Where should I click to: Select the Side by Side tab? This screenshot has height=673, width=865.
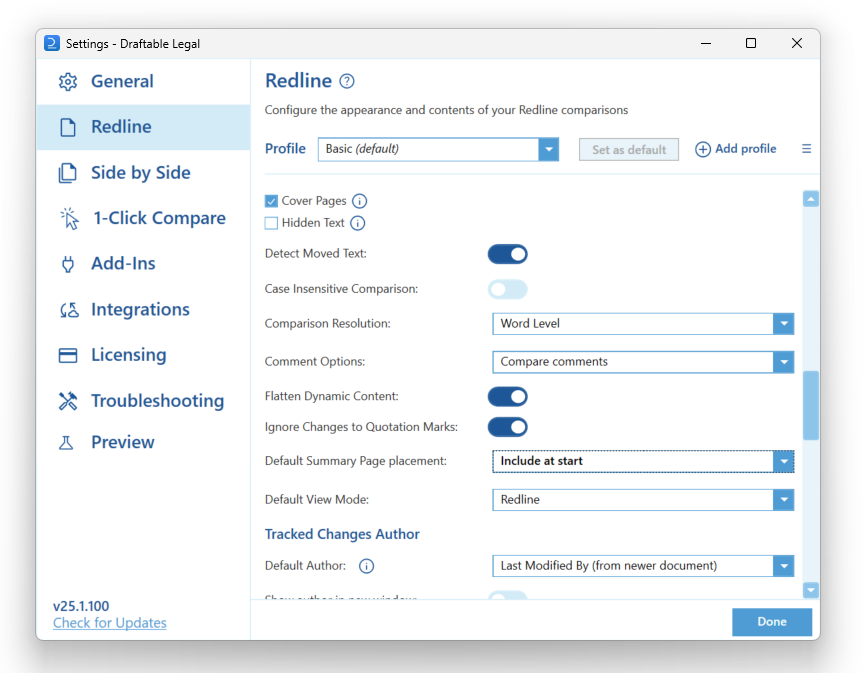point(143,173)
